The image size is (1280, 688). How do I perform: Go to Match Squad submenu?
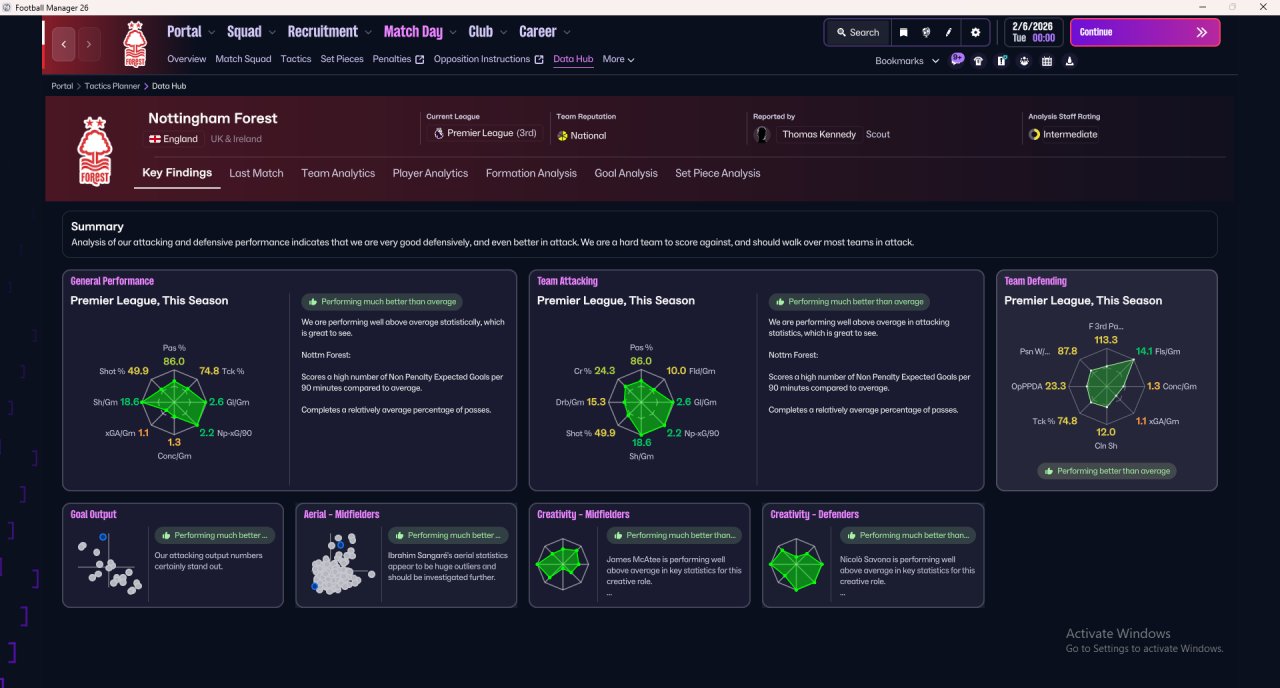coord(243,59)
